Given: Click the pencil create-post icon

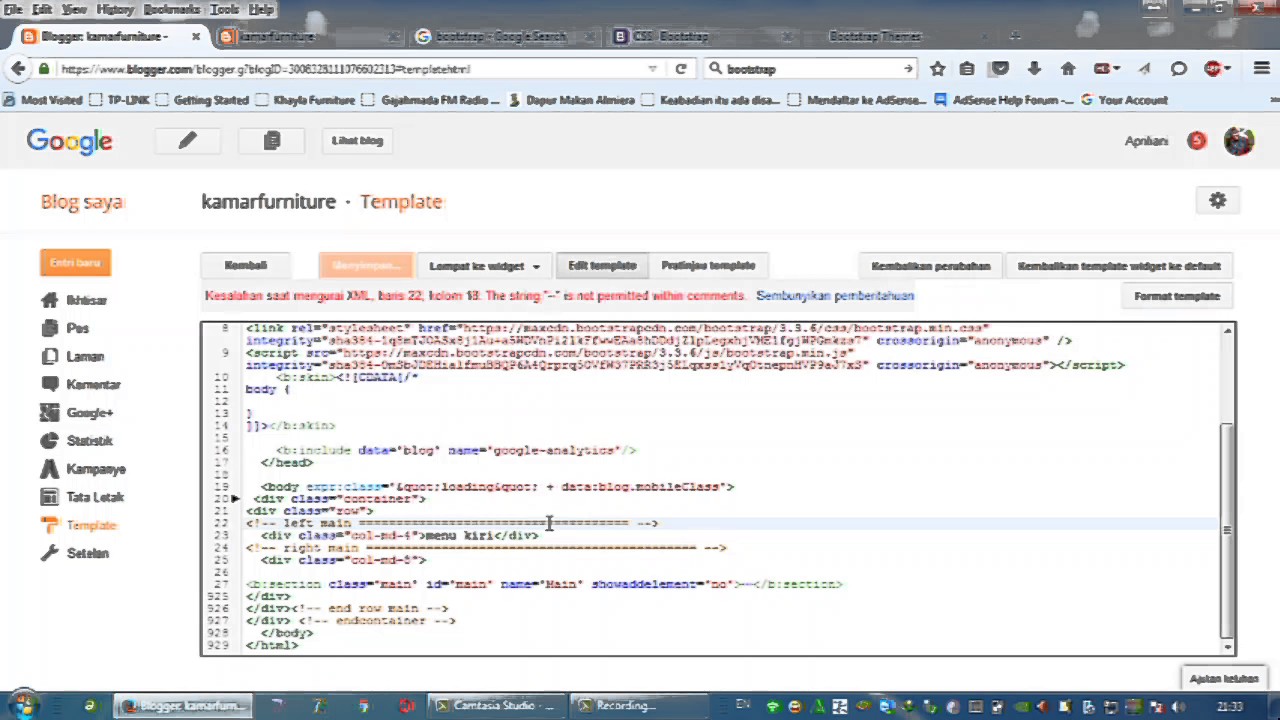Looking at the screenshot, I should click(188, 141).
